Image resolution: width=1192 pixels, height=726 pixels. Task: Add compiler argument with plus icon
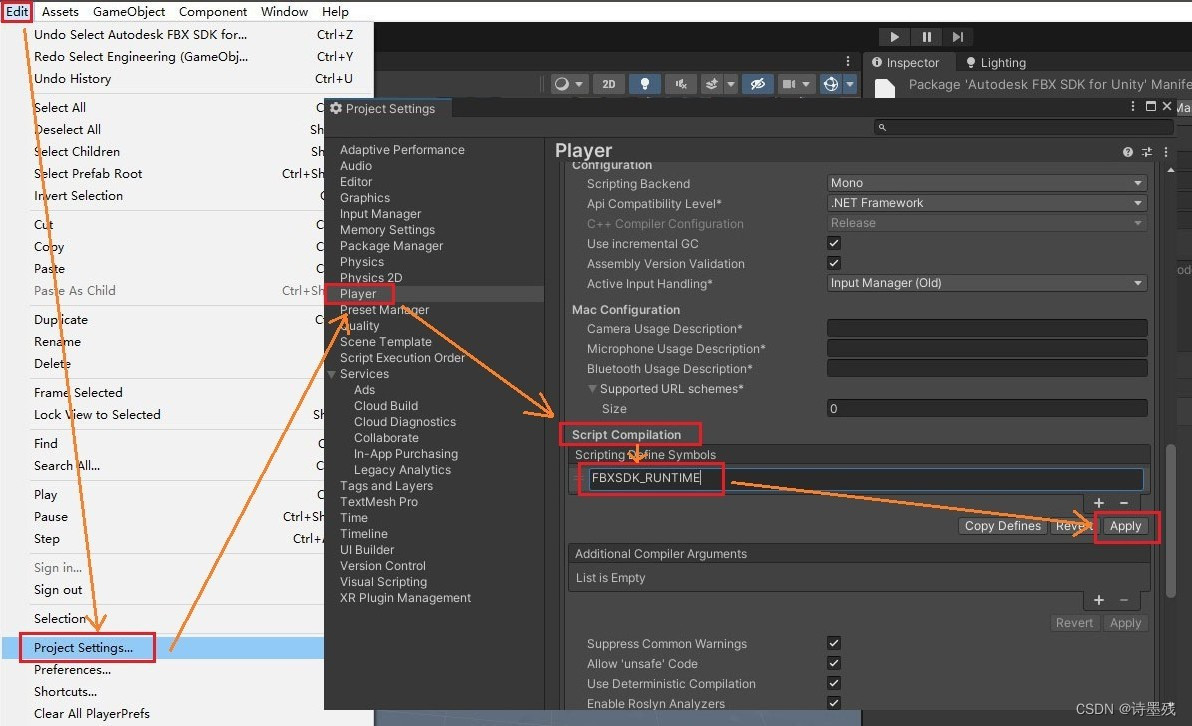1098,600
